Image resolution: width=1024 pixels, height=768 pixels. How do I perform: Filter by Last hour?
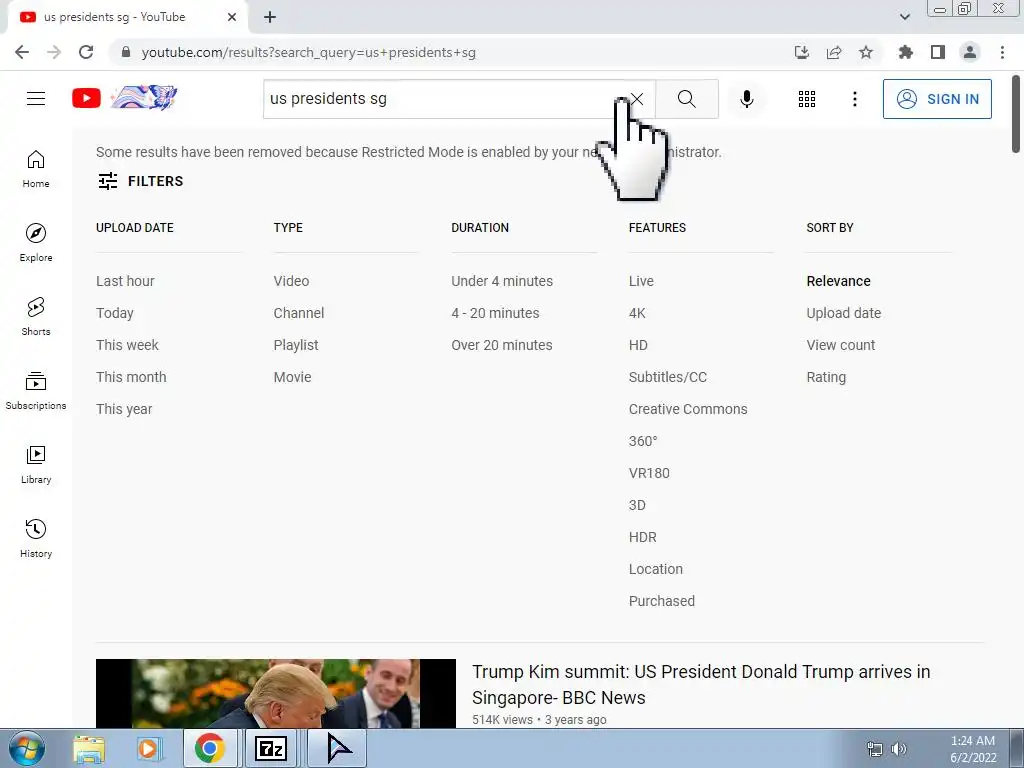(x=125, y=281)
